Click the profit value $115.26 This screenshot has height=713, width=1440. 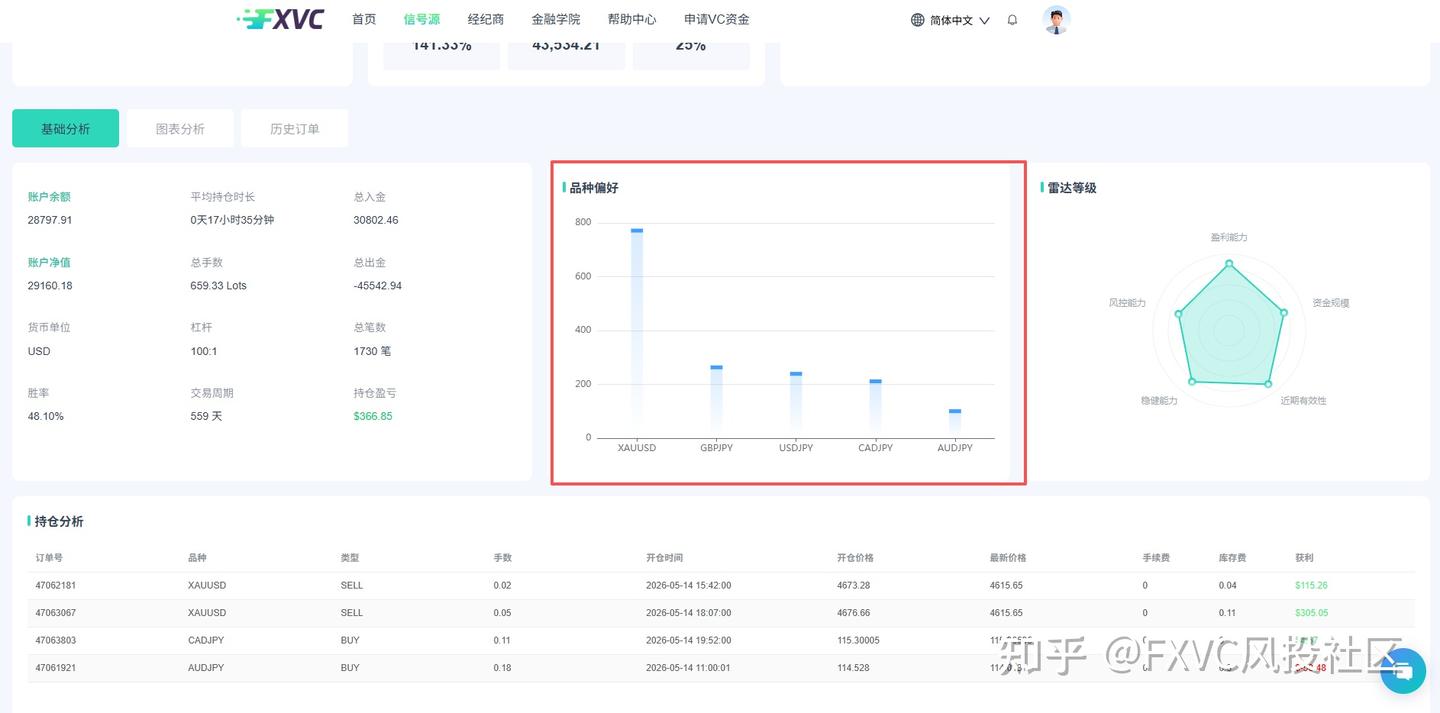click(1311, 585)
